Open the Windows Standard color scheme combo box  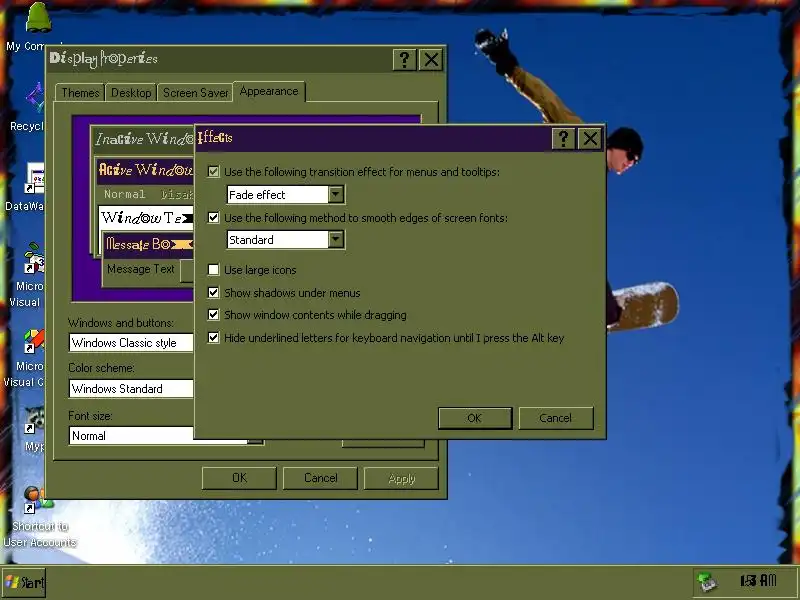click(x=131, y=388)
